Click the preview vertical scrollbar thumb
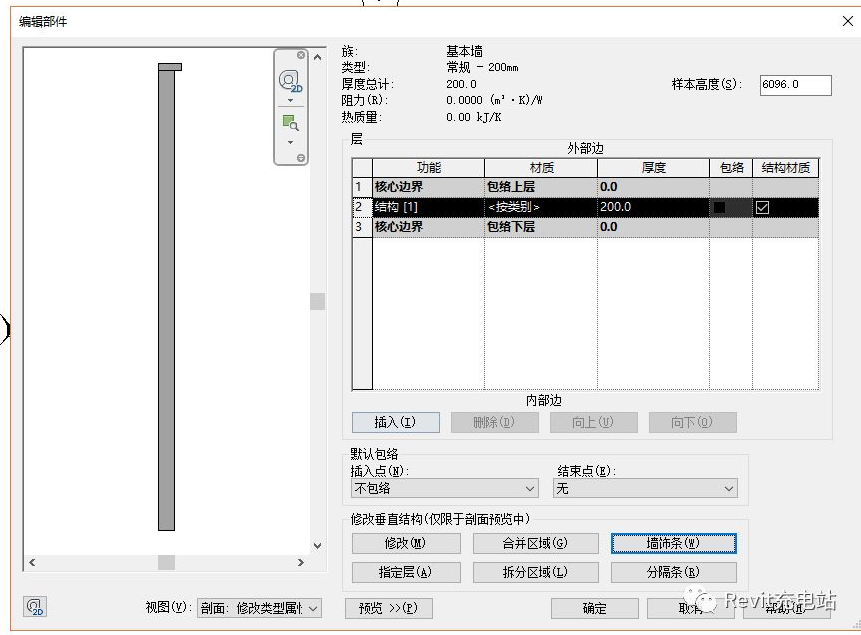Screen dimensions: 861x635 (x=317, y=301)
